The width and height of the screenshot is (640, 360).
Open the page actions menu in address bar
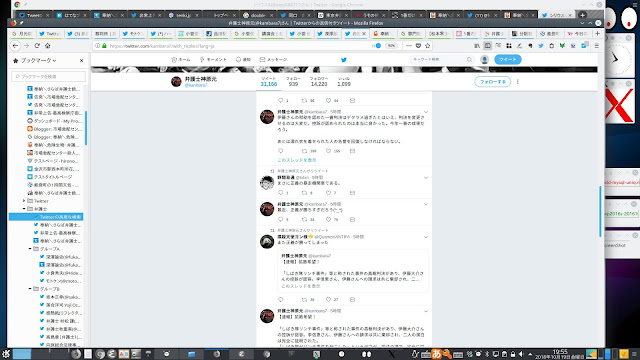click(409, 46)
